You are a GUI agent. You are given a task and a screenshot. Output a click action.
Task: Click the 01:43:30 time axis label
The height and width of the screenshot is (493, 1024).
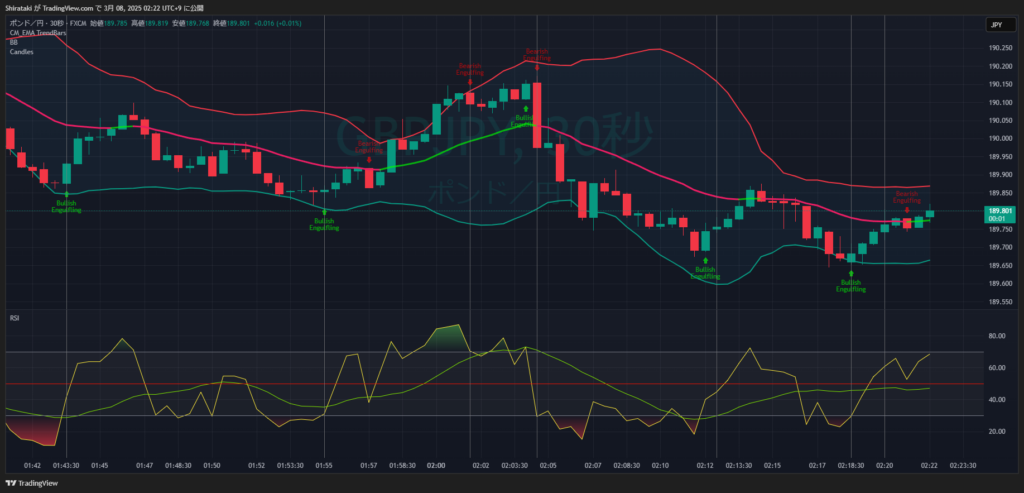66,466
